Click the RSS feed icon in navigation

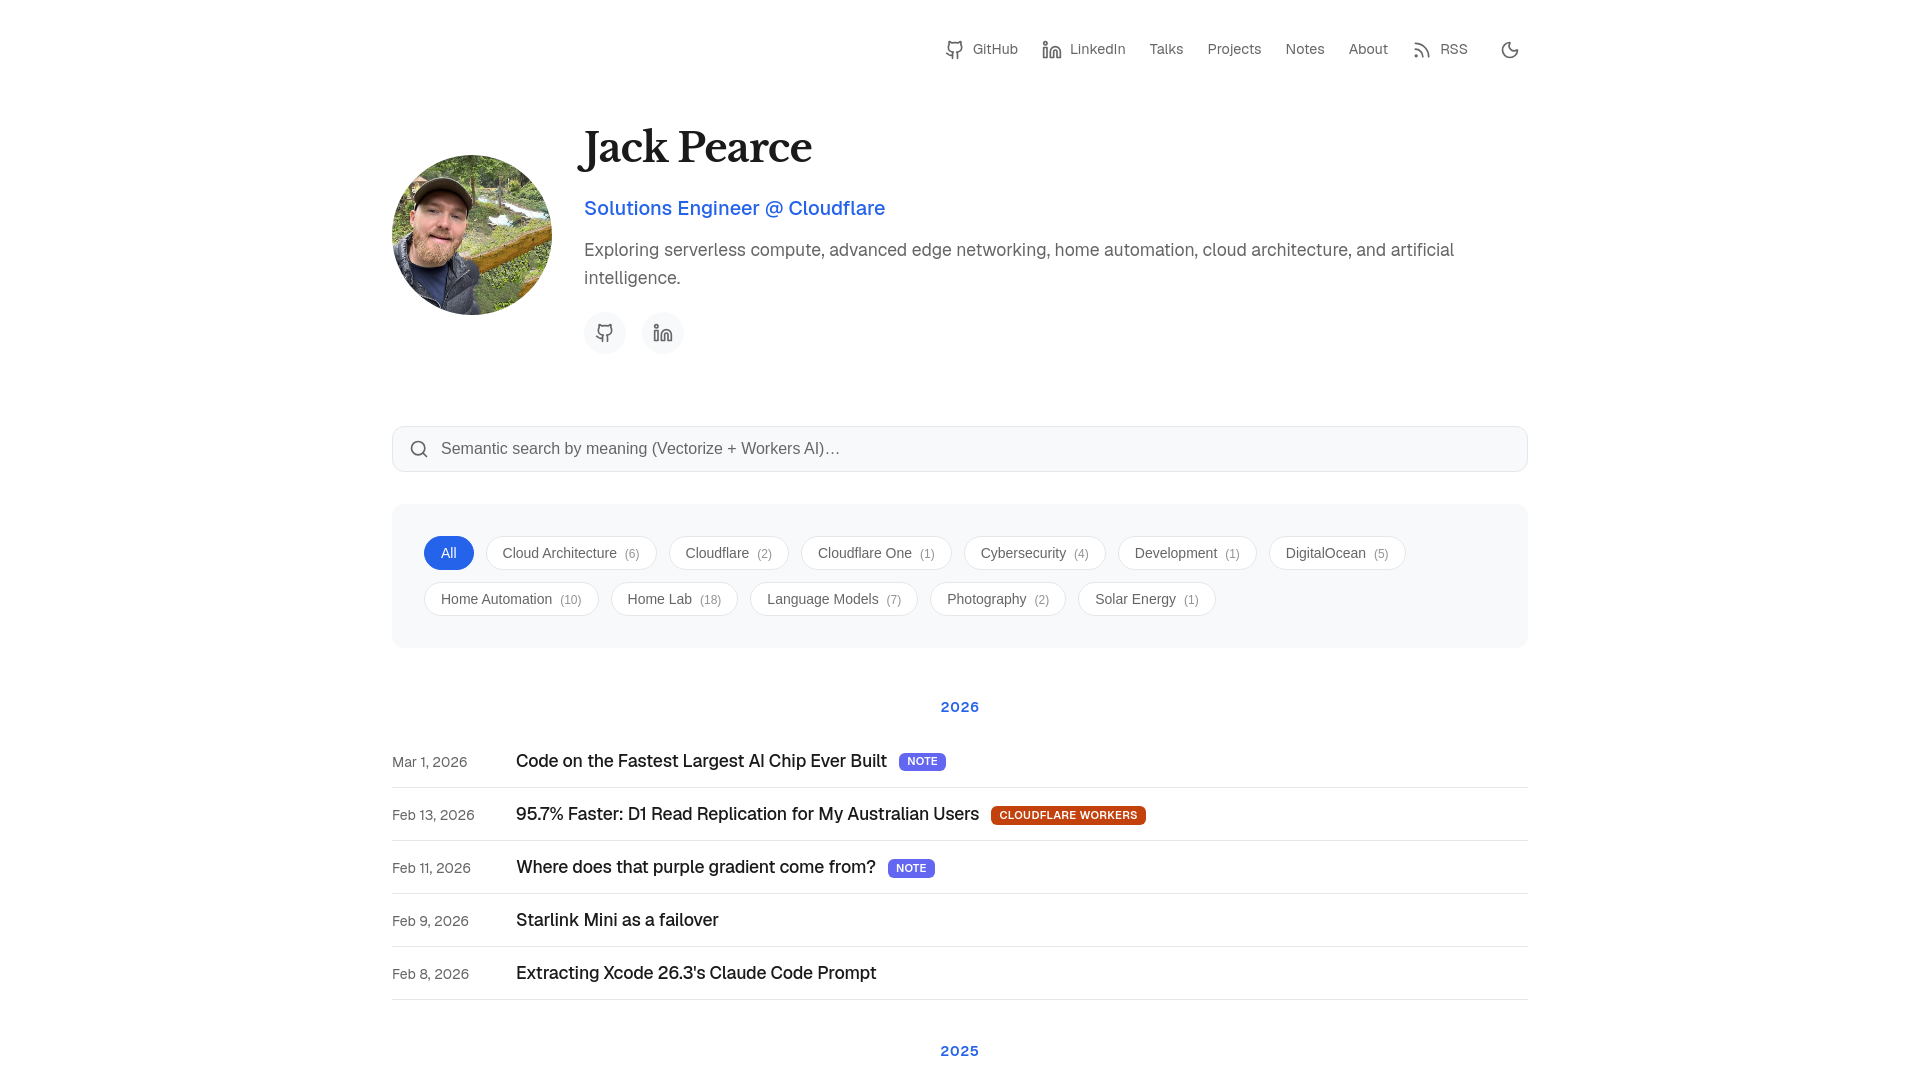pos(1422,50)
